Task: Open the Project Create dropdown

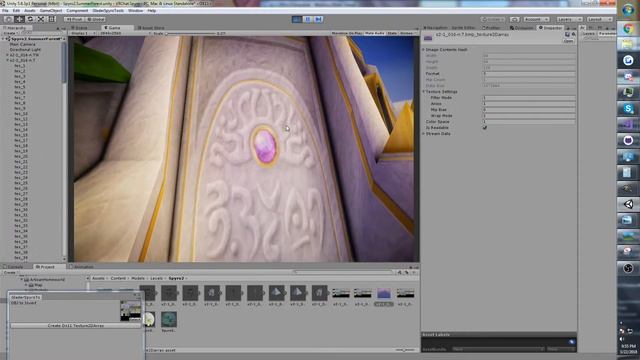Action: (10, 272)
